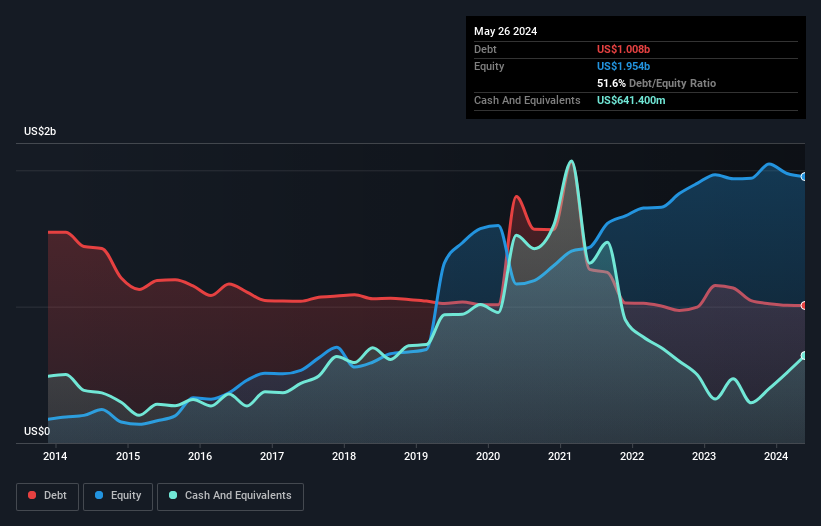The image size is (821, 526).
Task: Click the 2024 x-axis label
Action: pyautogui.click(x=776, y=457)
